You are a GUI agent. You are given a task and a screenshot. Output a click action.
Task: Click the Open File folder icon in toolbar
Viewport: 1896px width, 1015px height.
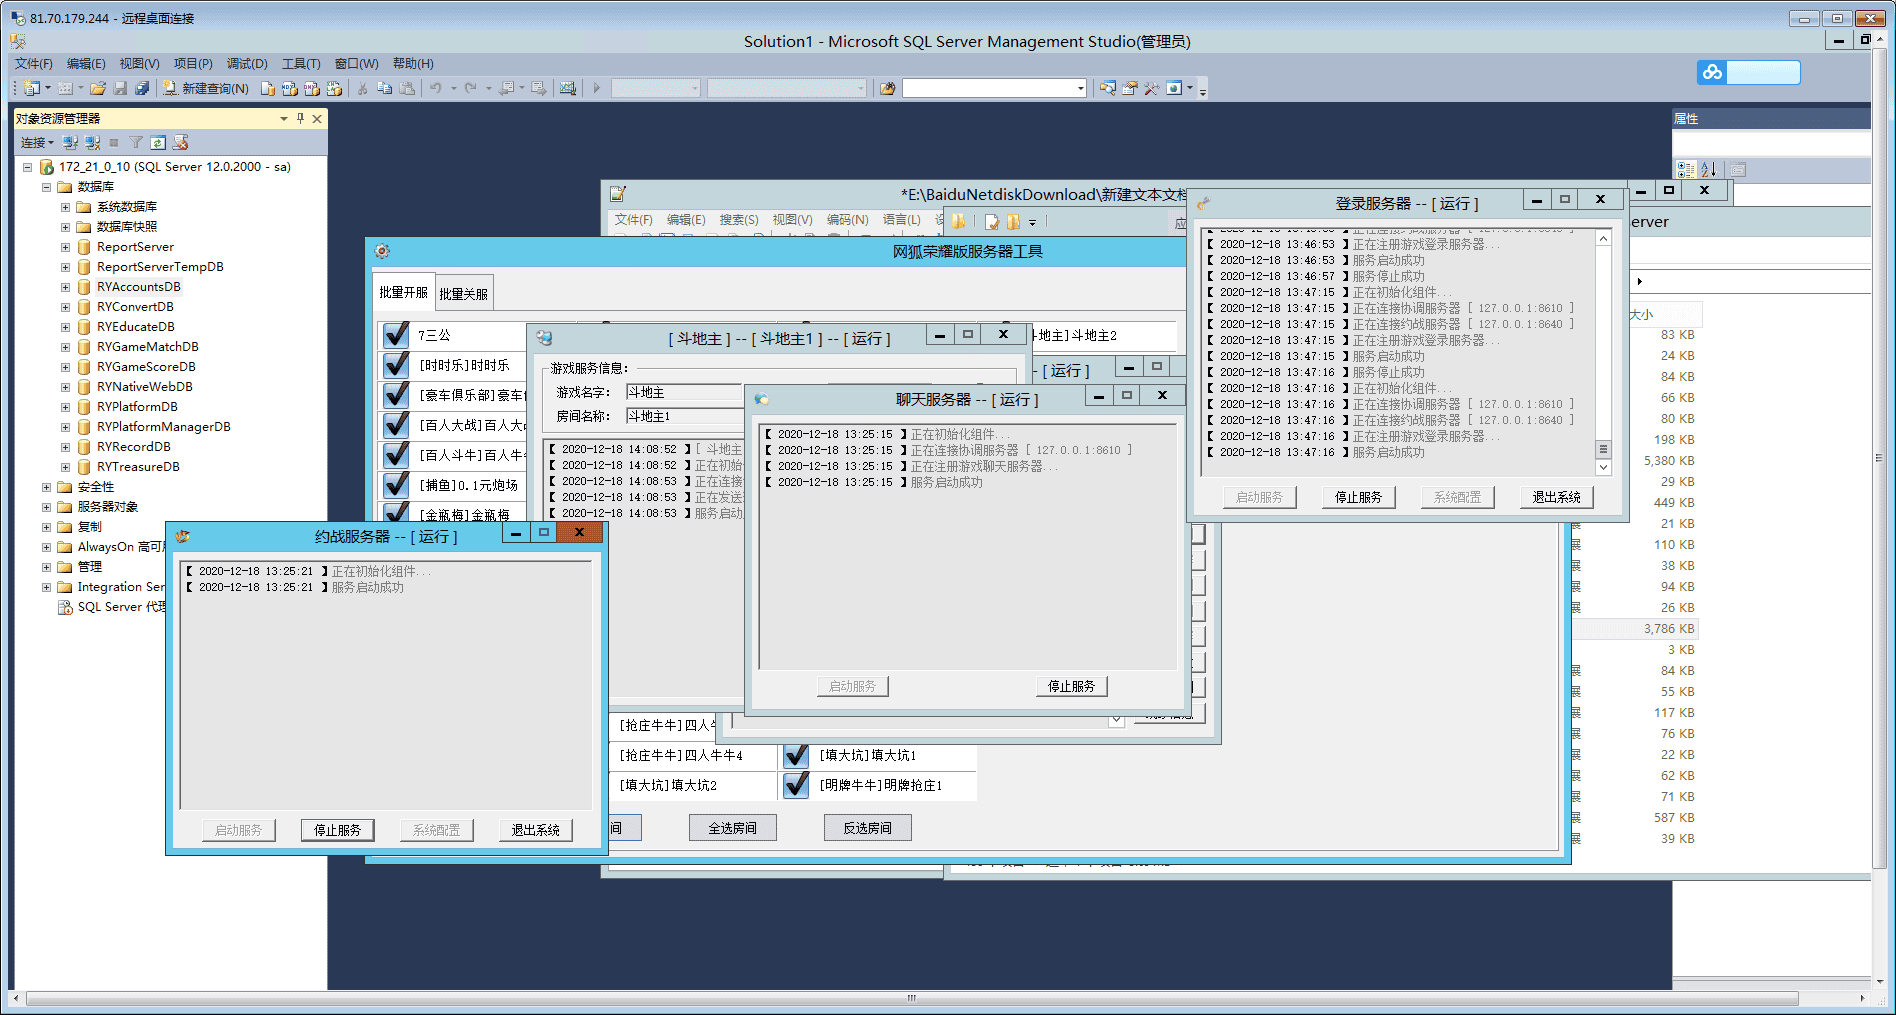98,89
